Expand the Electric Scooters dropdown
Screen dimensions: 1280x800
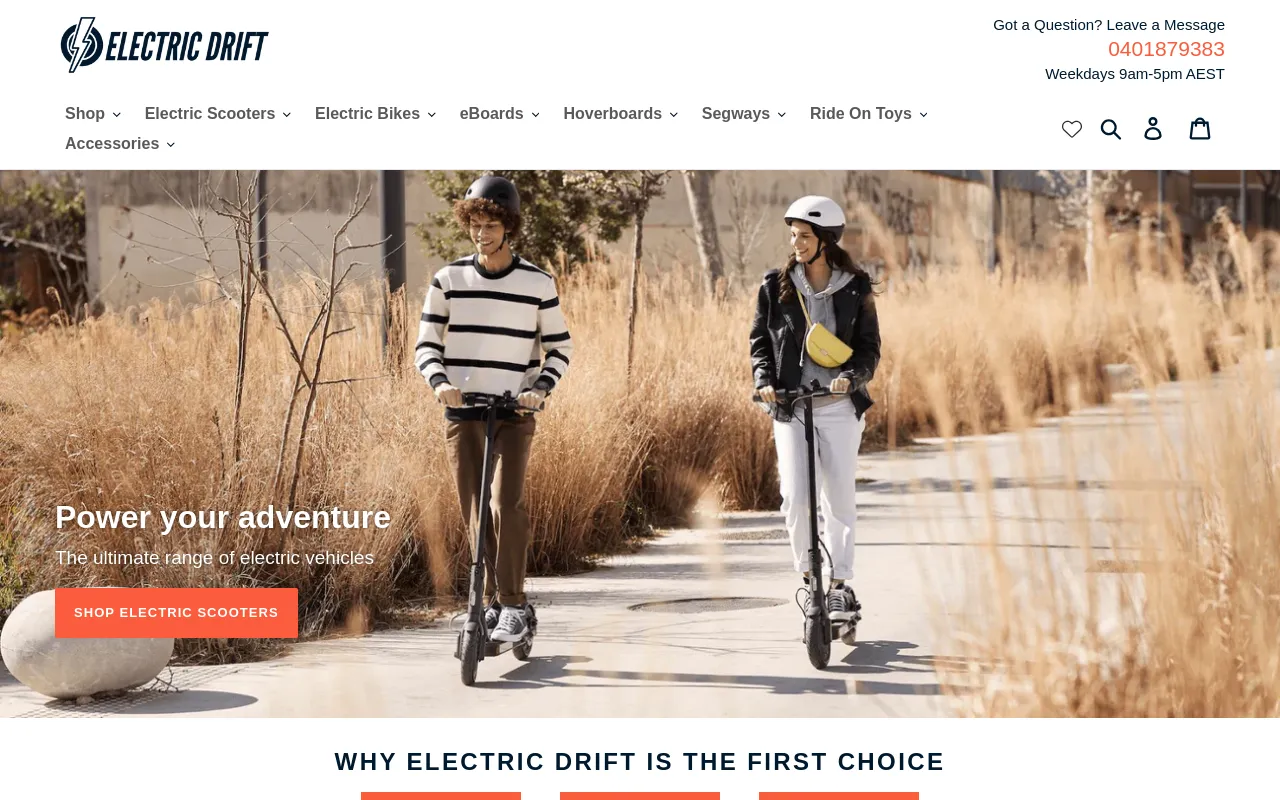point(218,114)
